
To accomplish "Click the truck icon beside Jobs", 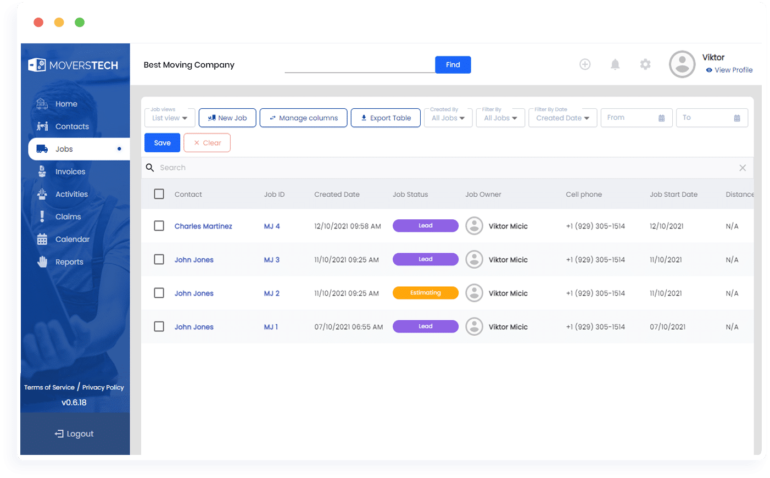I will point(42,149).
